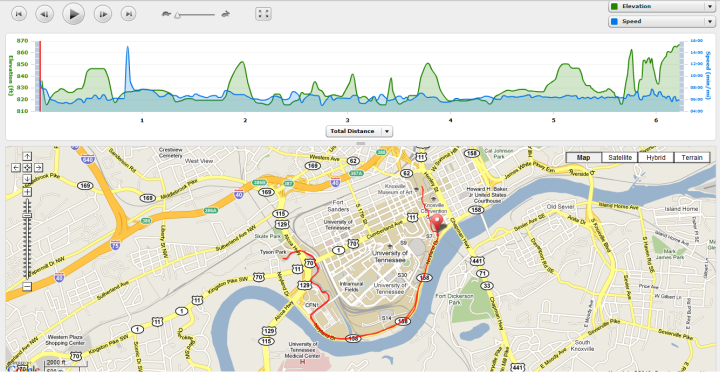
Task: Switch map to Satellite view
Action: pos(619,158)
